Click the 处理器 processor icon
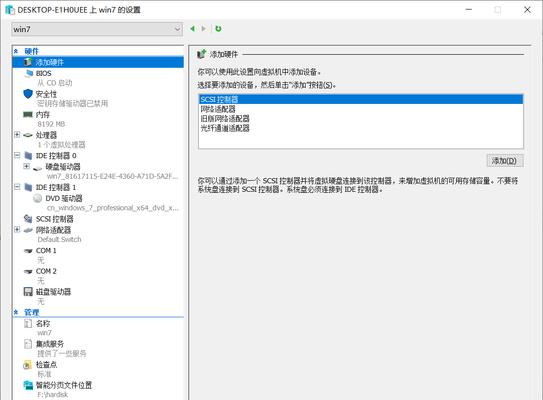The height and width of the screenshot is (400, 543). coord(28,135)
